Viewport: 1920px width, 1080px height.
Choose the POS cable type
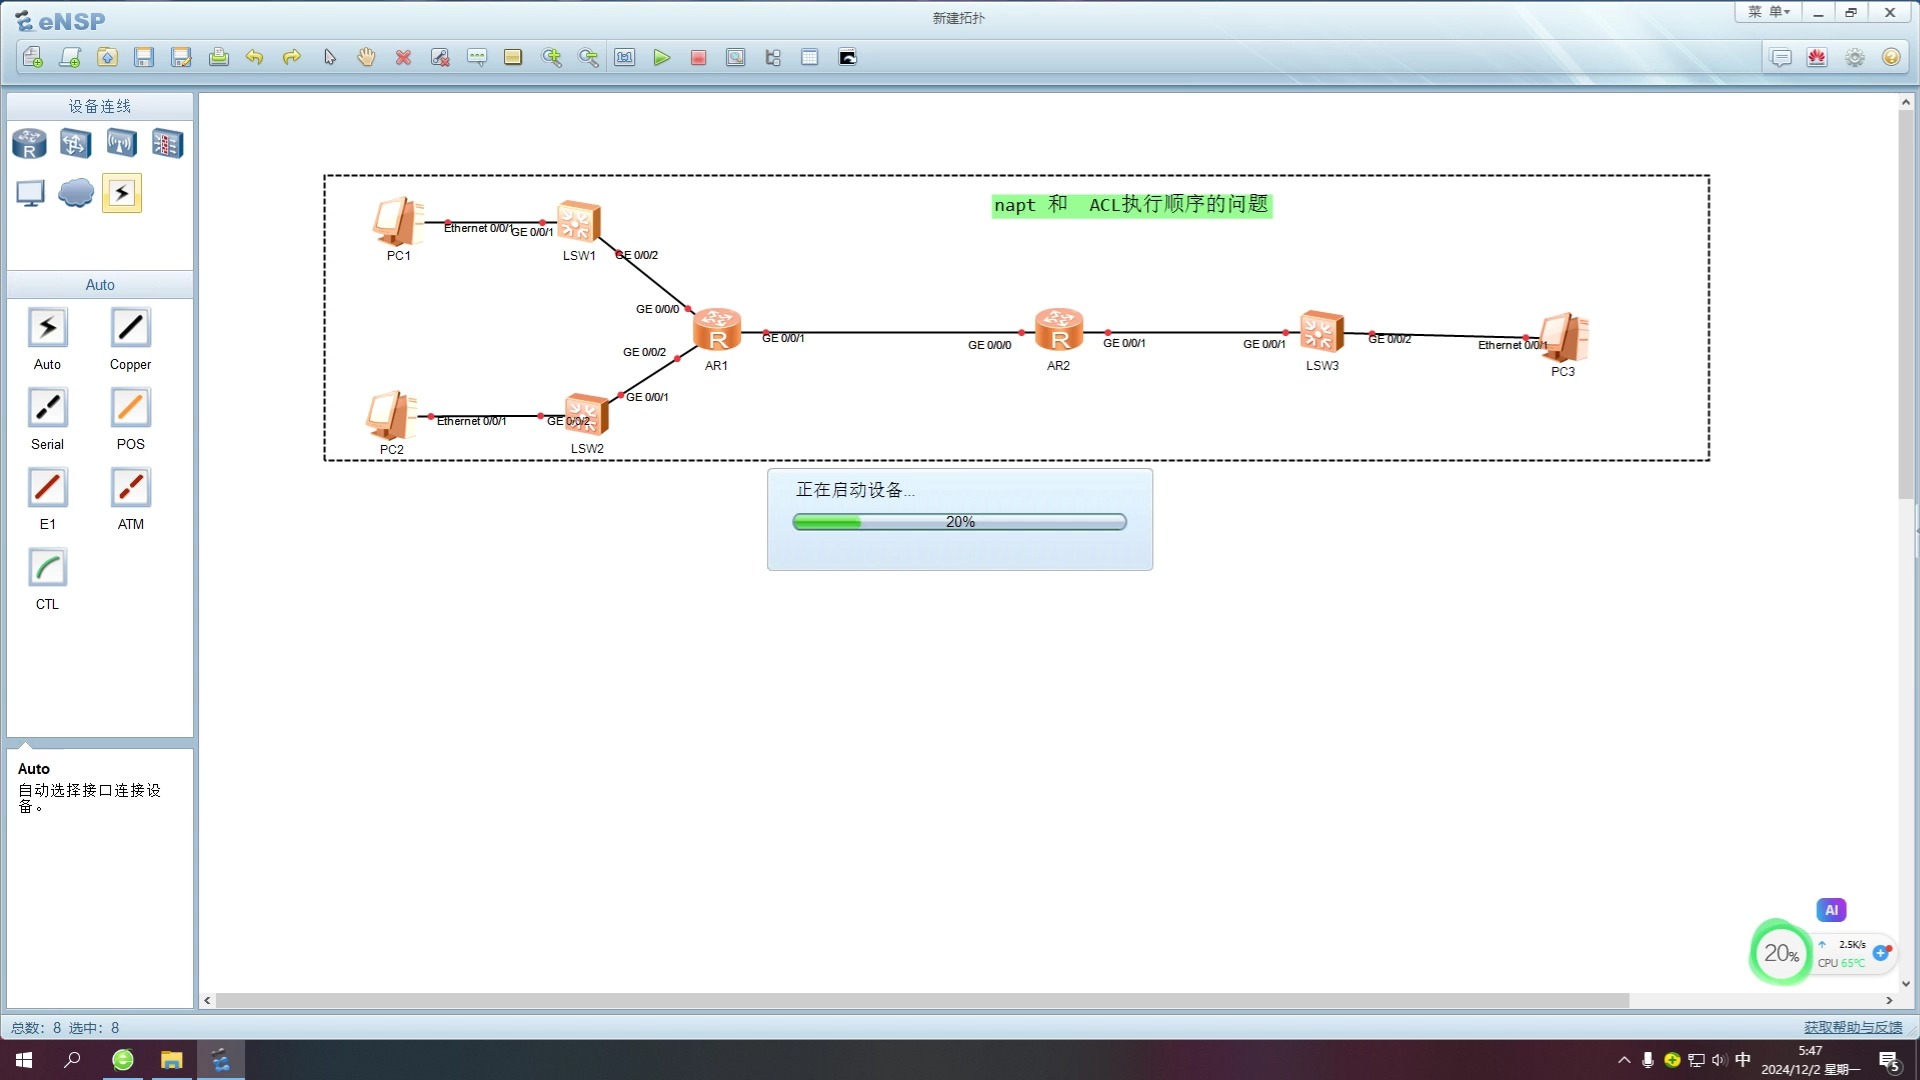point(130,408)
